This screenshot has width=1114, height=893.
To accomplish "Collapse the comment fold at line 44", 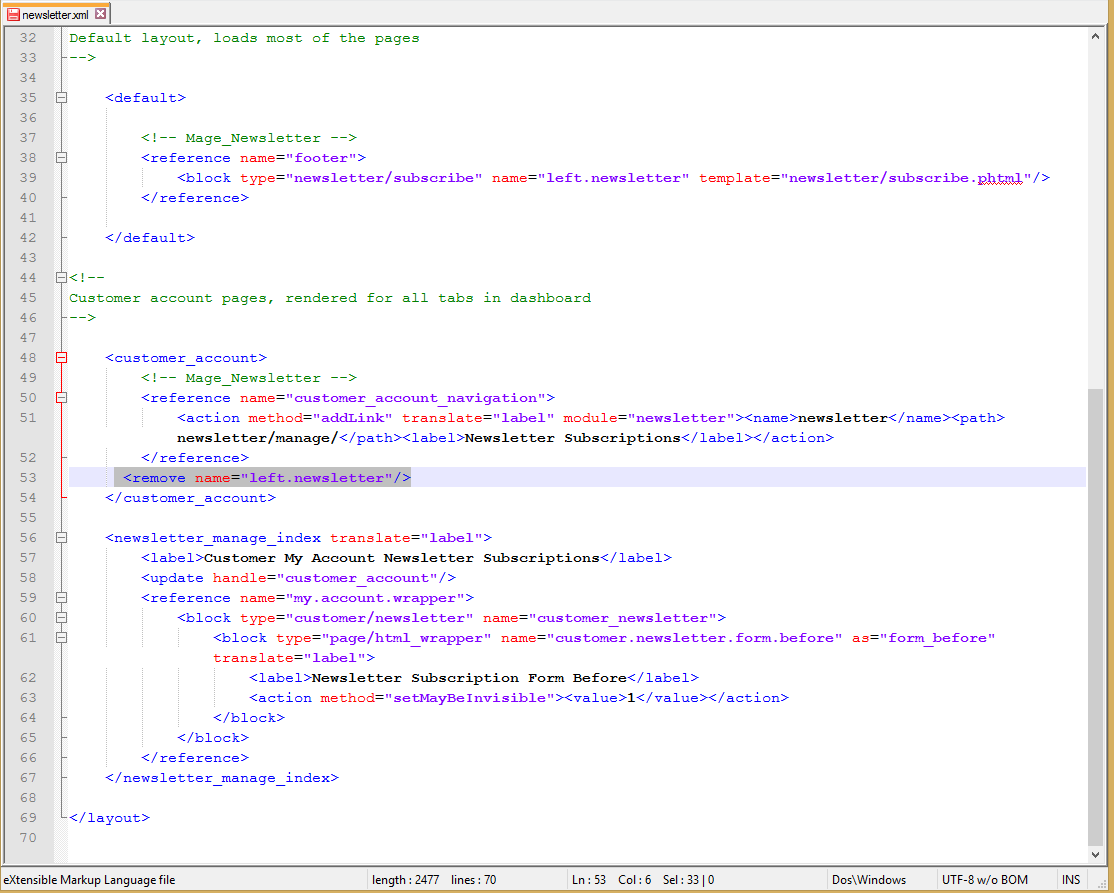I will [62, 278].
